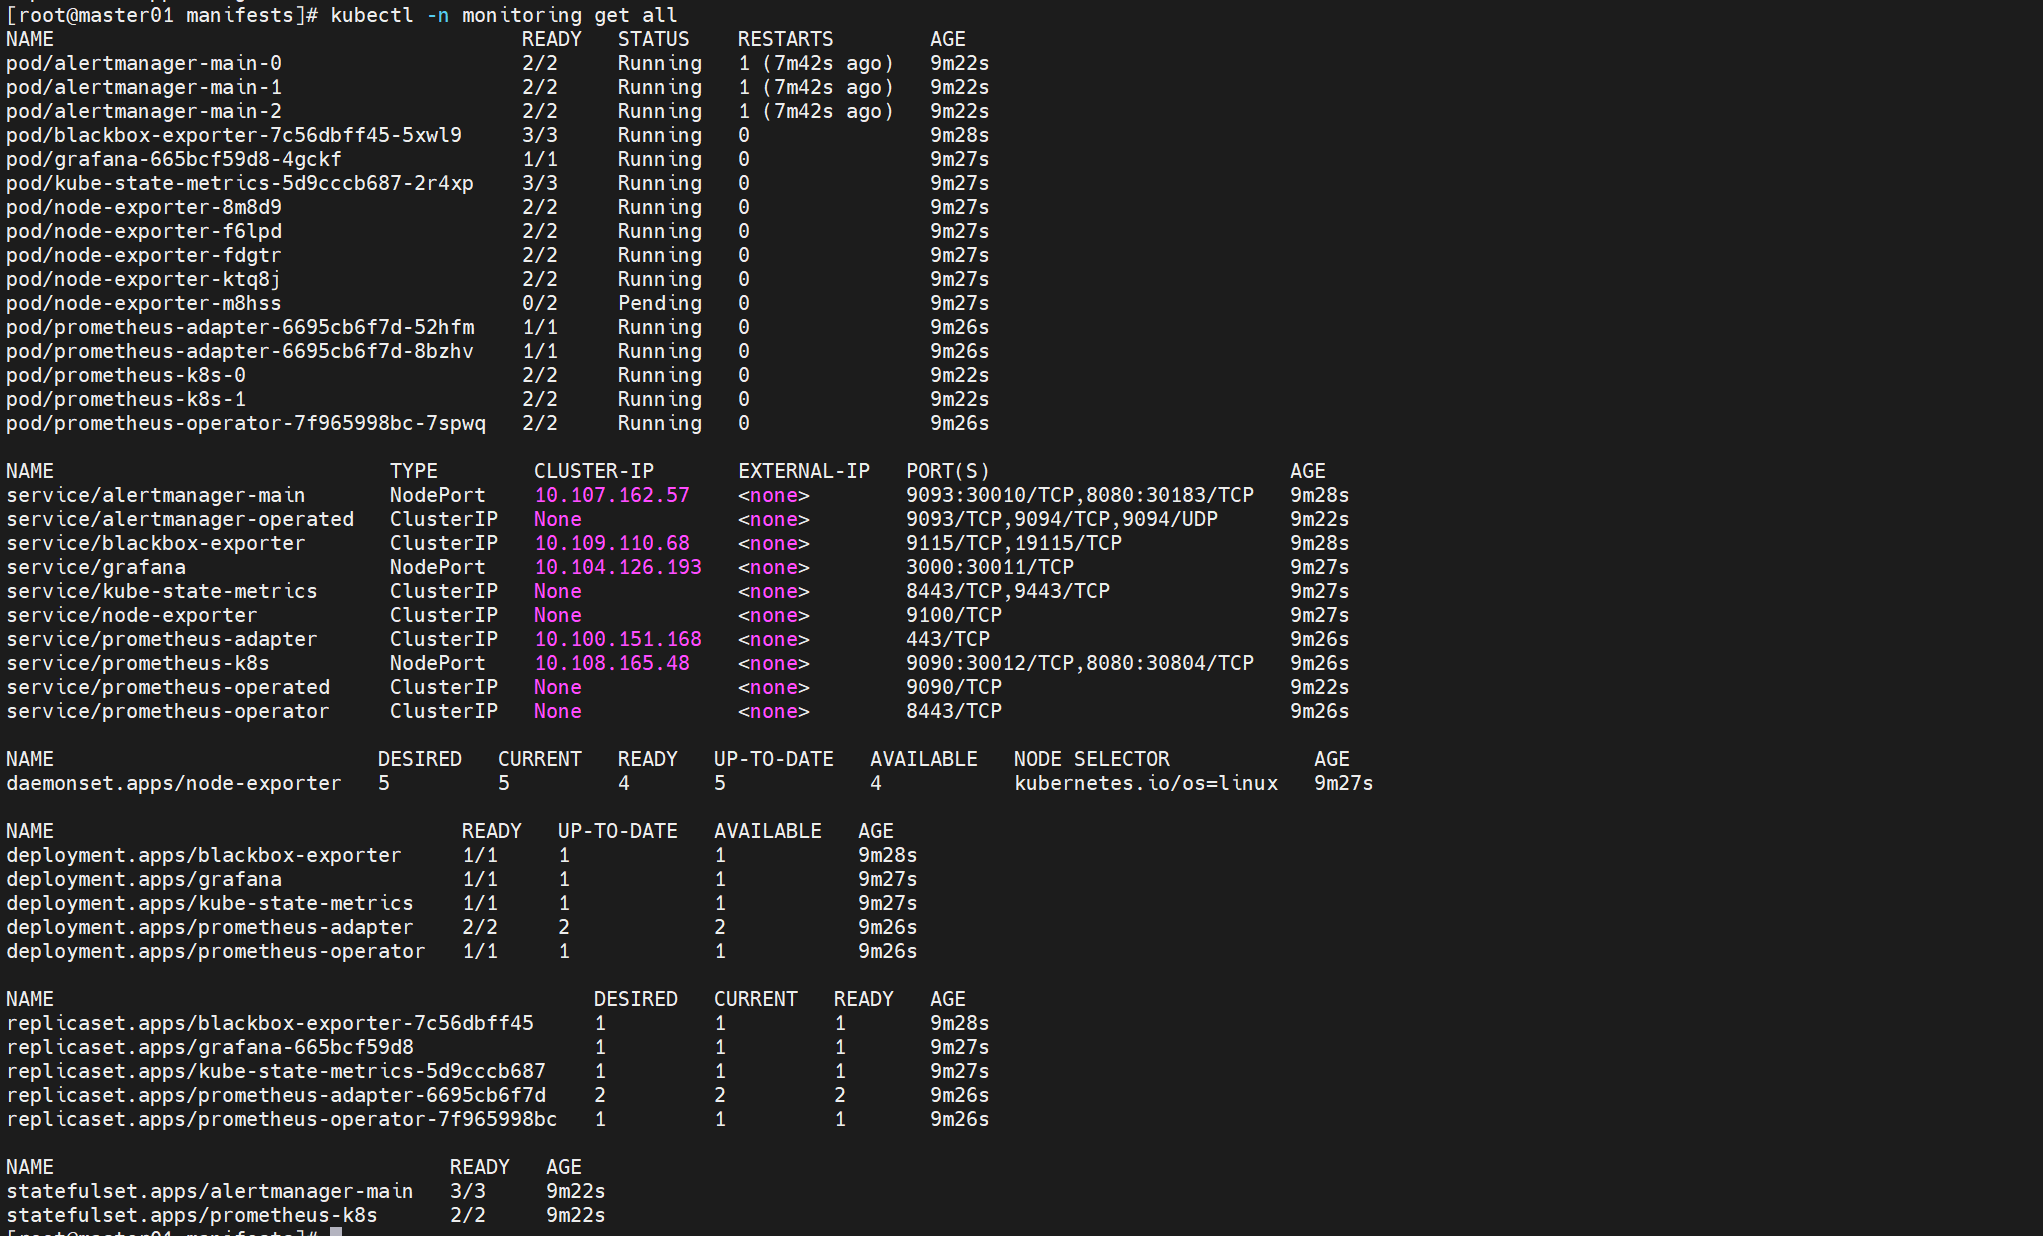
Task: Click statefulset.apps/alertmanager-main
Action: 210,1191
